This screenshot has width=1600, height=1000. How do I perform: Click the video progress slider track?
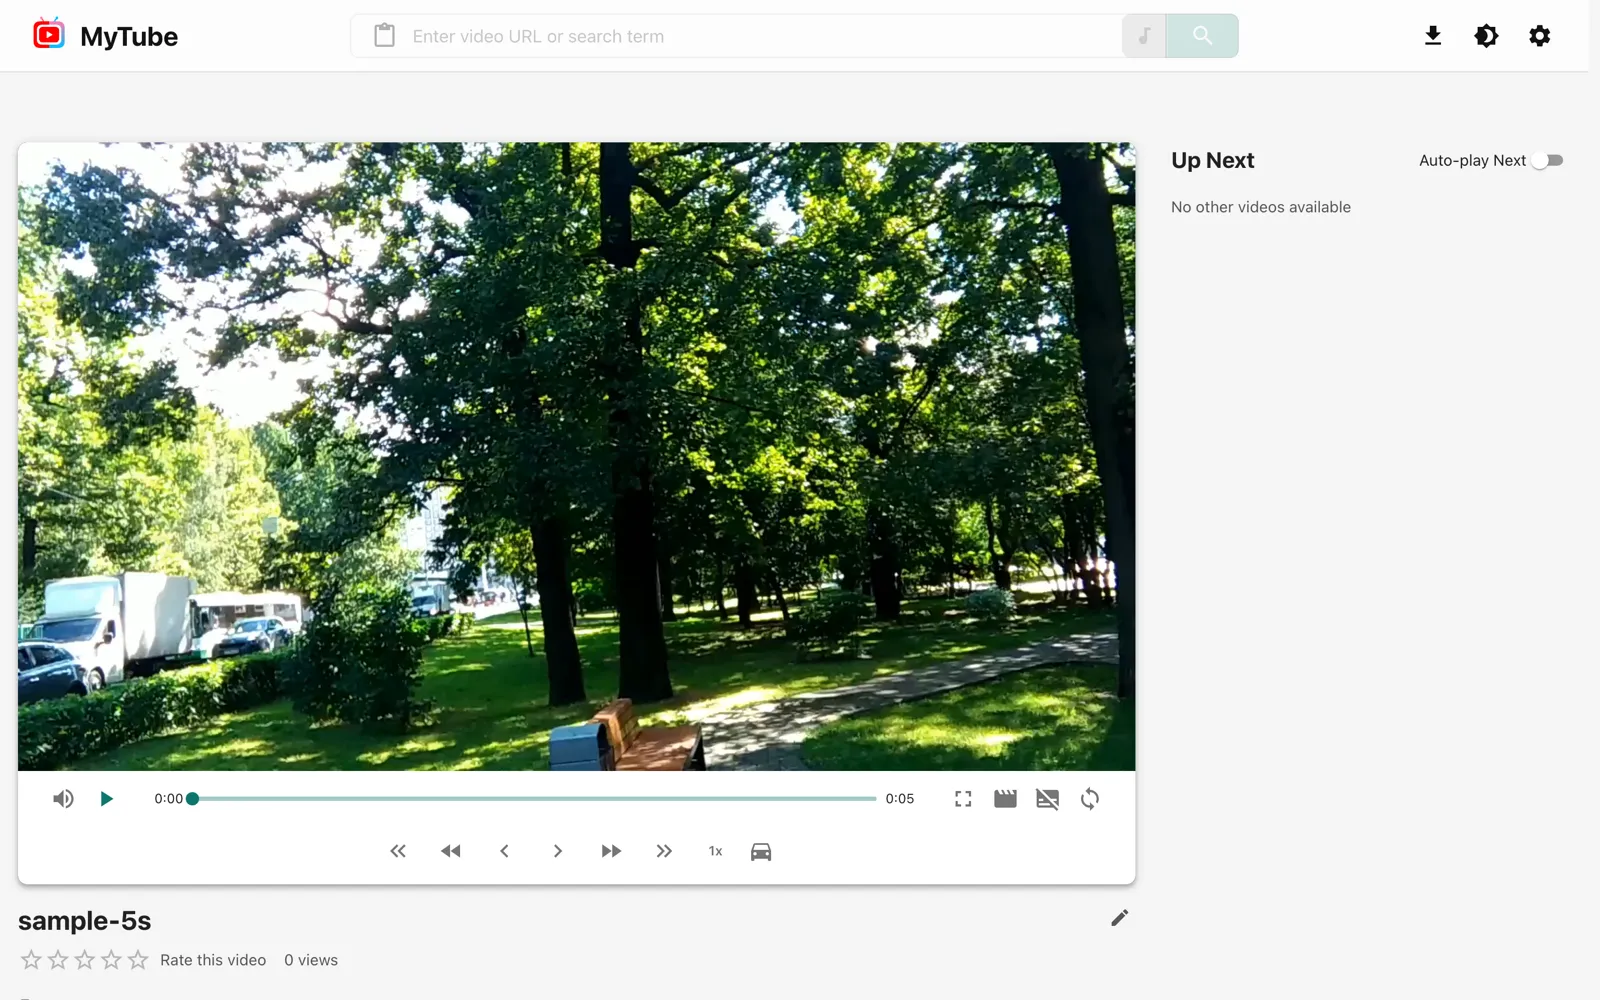[534, 799]
